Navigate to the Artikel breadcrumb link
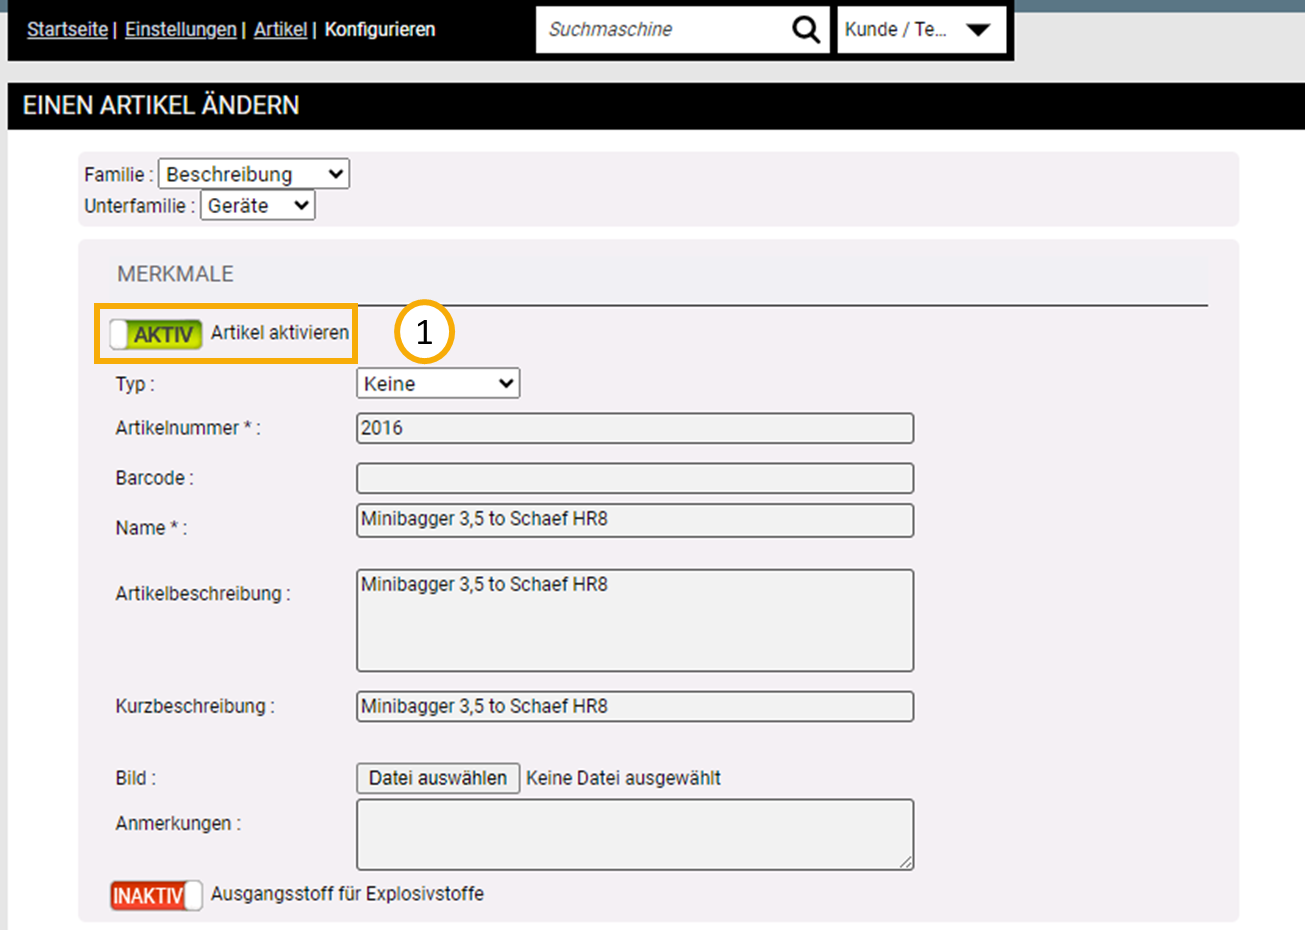 [280, 30]
